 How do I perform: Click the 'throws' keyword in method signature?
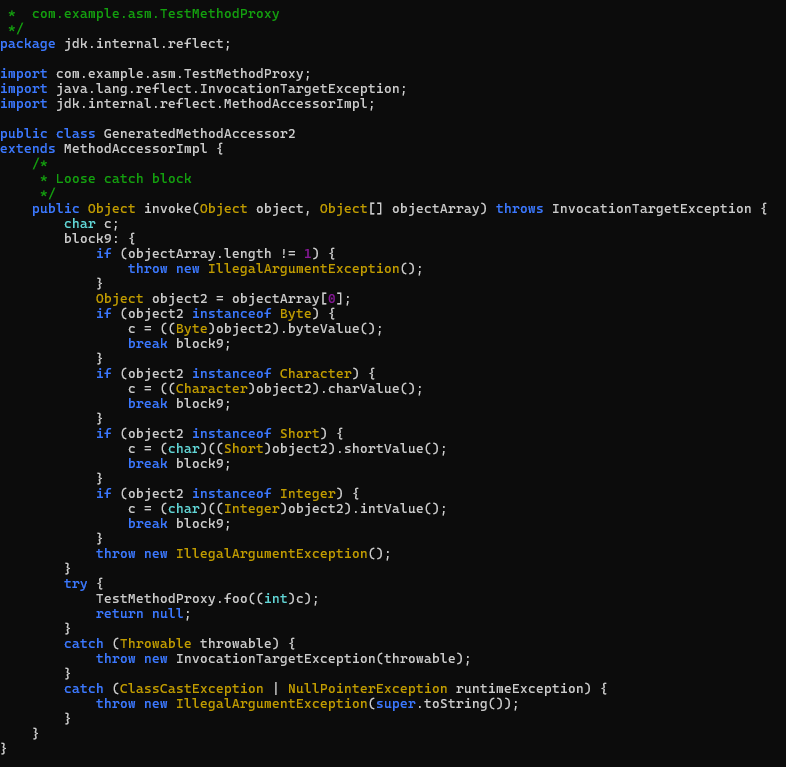pos(519,209)
